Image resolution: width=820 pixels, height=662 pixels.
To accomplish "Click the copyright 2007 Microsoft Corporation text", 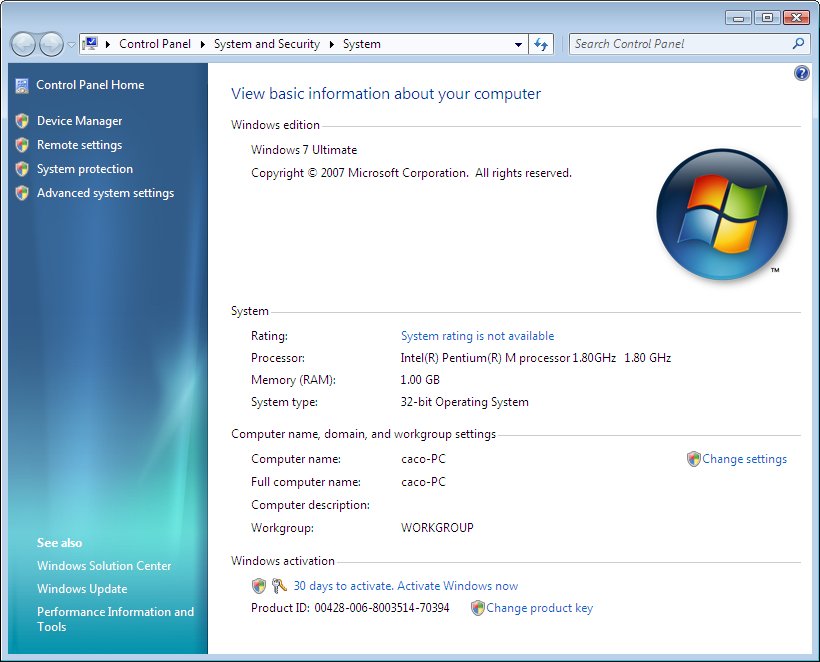I will 411,173.
